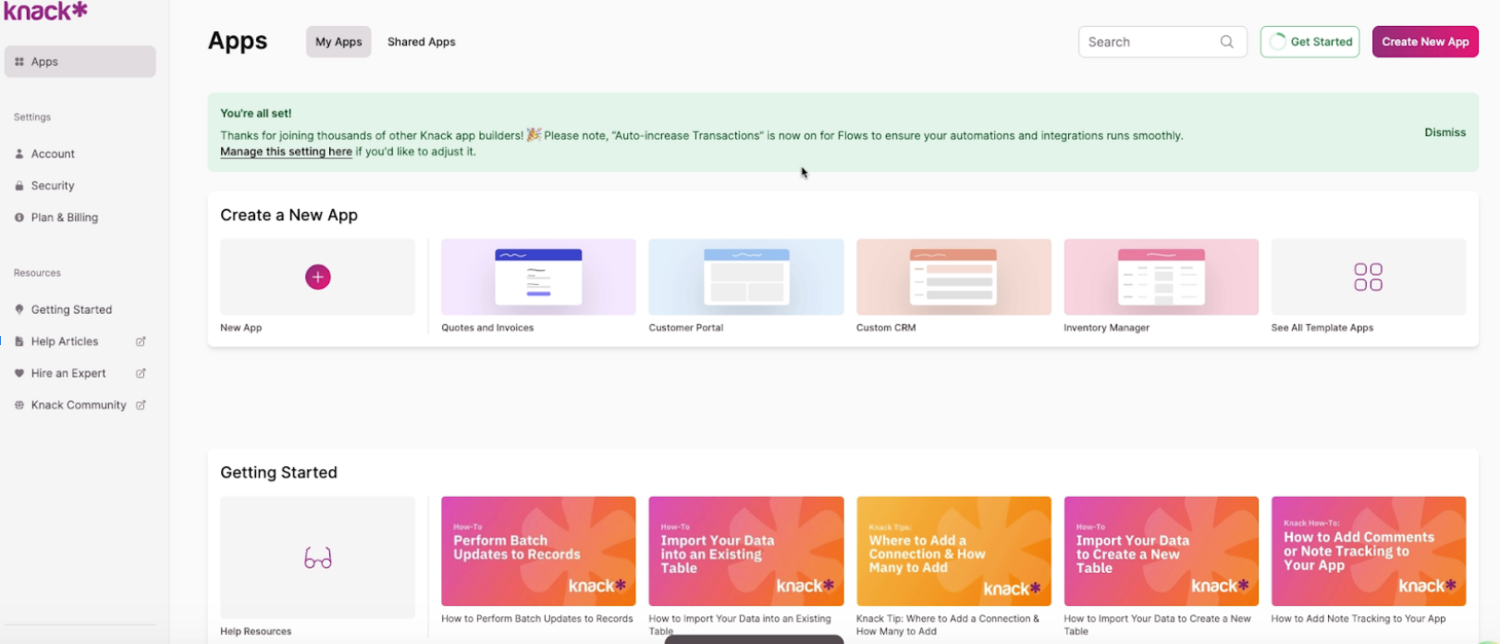Click the Hire an Expert heart icon

(19, 373)
